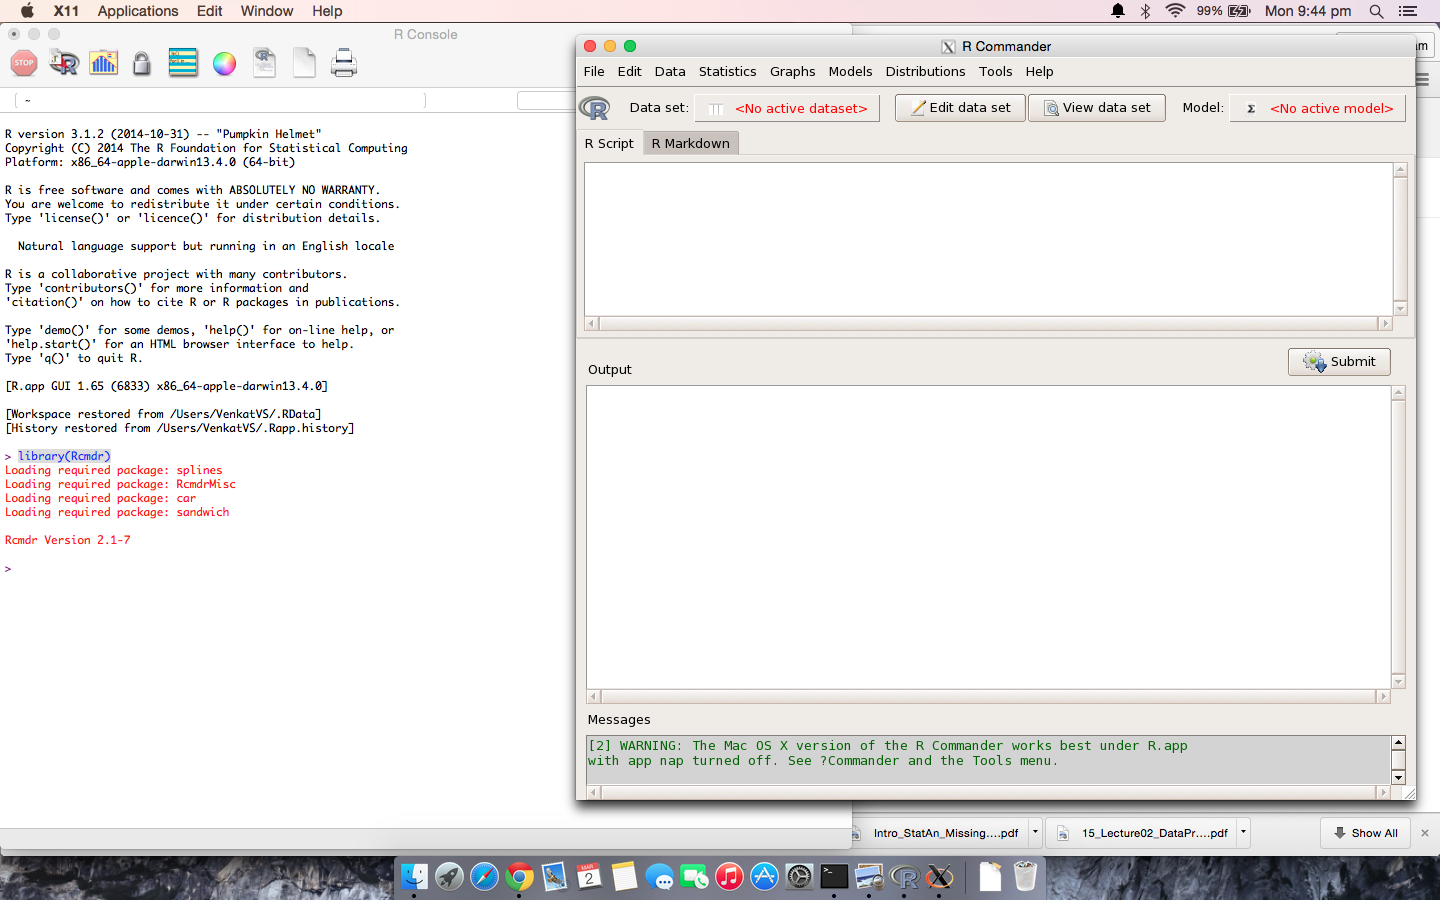Image resolution: width=1440 pixels, height=900 pixels.
Task: Switch to the R Markdown tab
Action: coord(690,144)
